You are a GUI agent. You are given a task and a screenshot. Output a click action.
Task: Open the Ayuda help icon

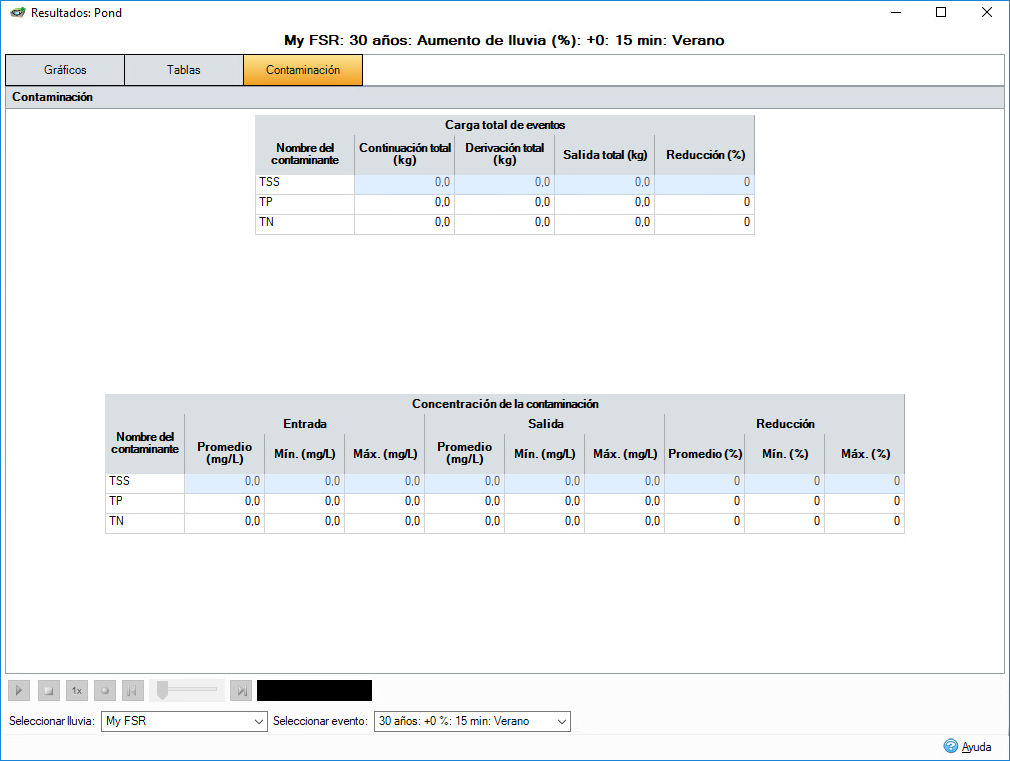tap(950, 746)
